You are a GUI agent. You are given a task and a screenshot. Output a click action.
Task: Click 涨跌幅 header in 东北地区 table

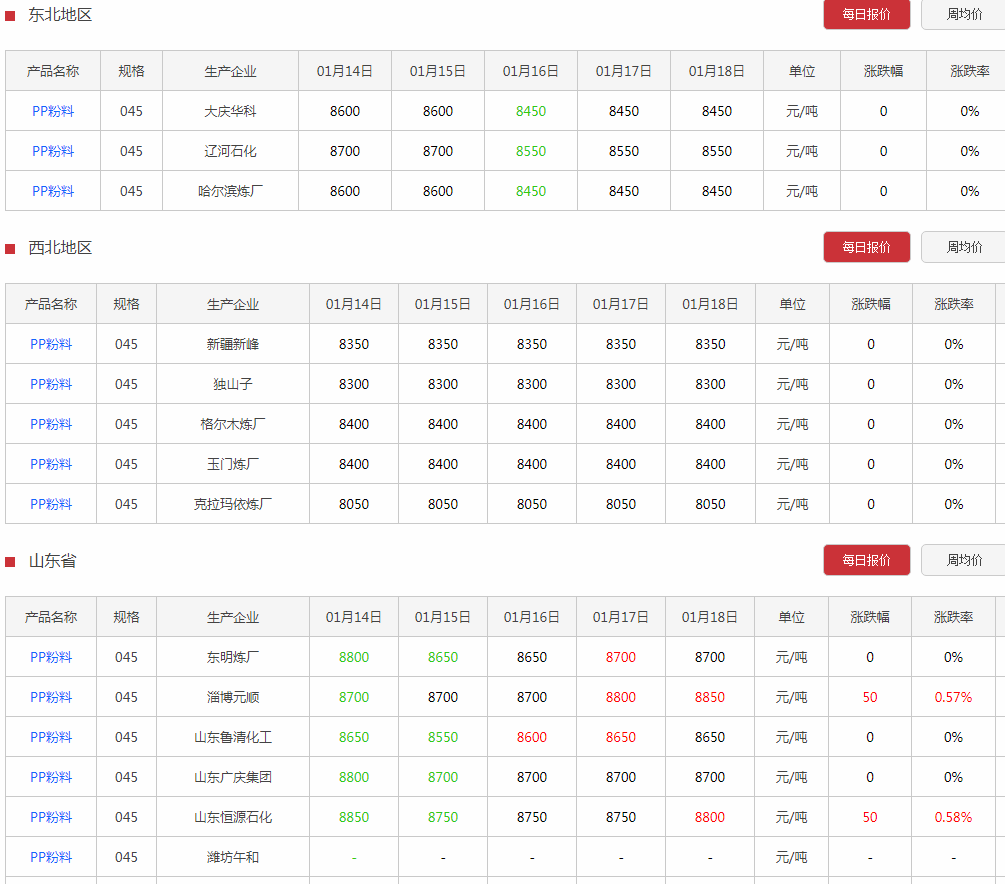(x=883, y=71)
